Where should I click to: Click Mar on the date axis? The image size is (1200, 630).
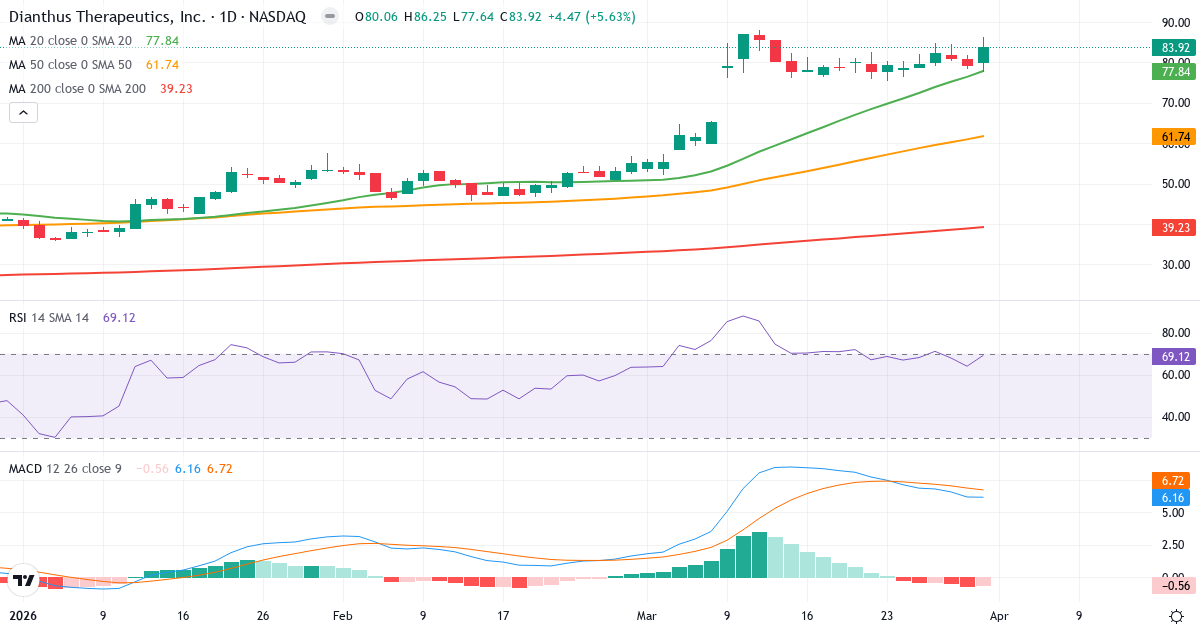pyautogui.click(x=647, y=617)
